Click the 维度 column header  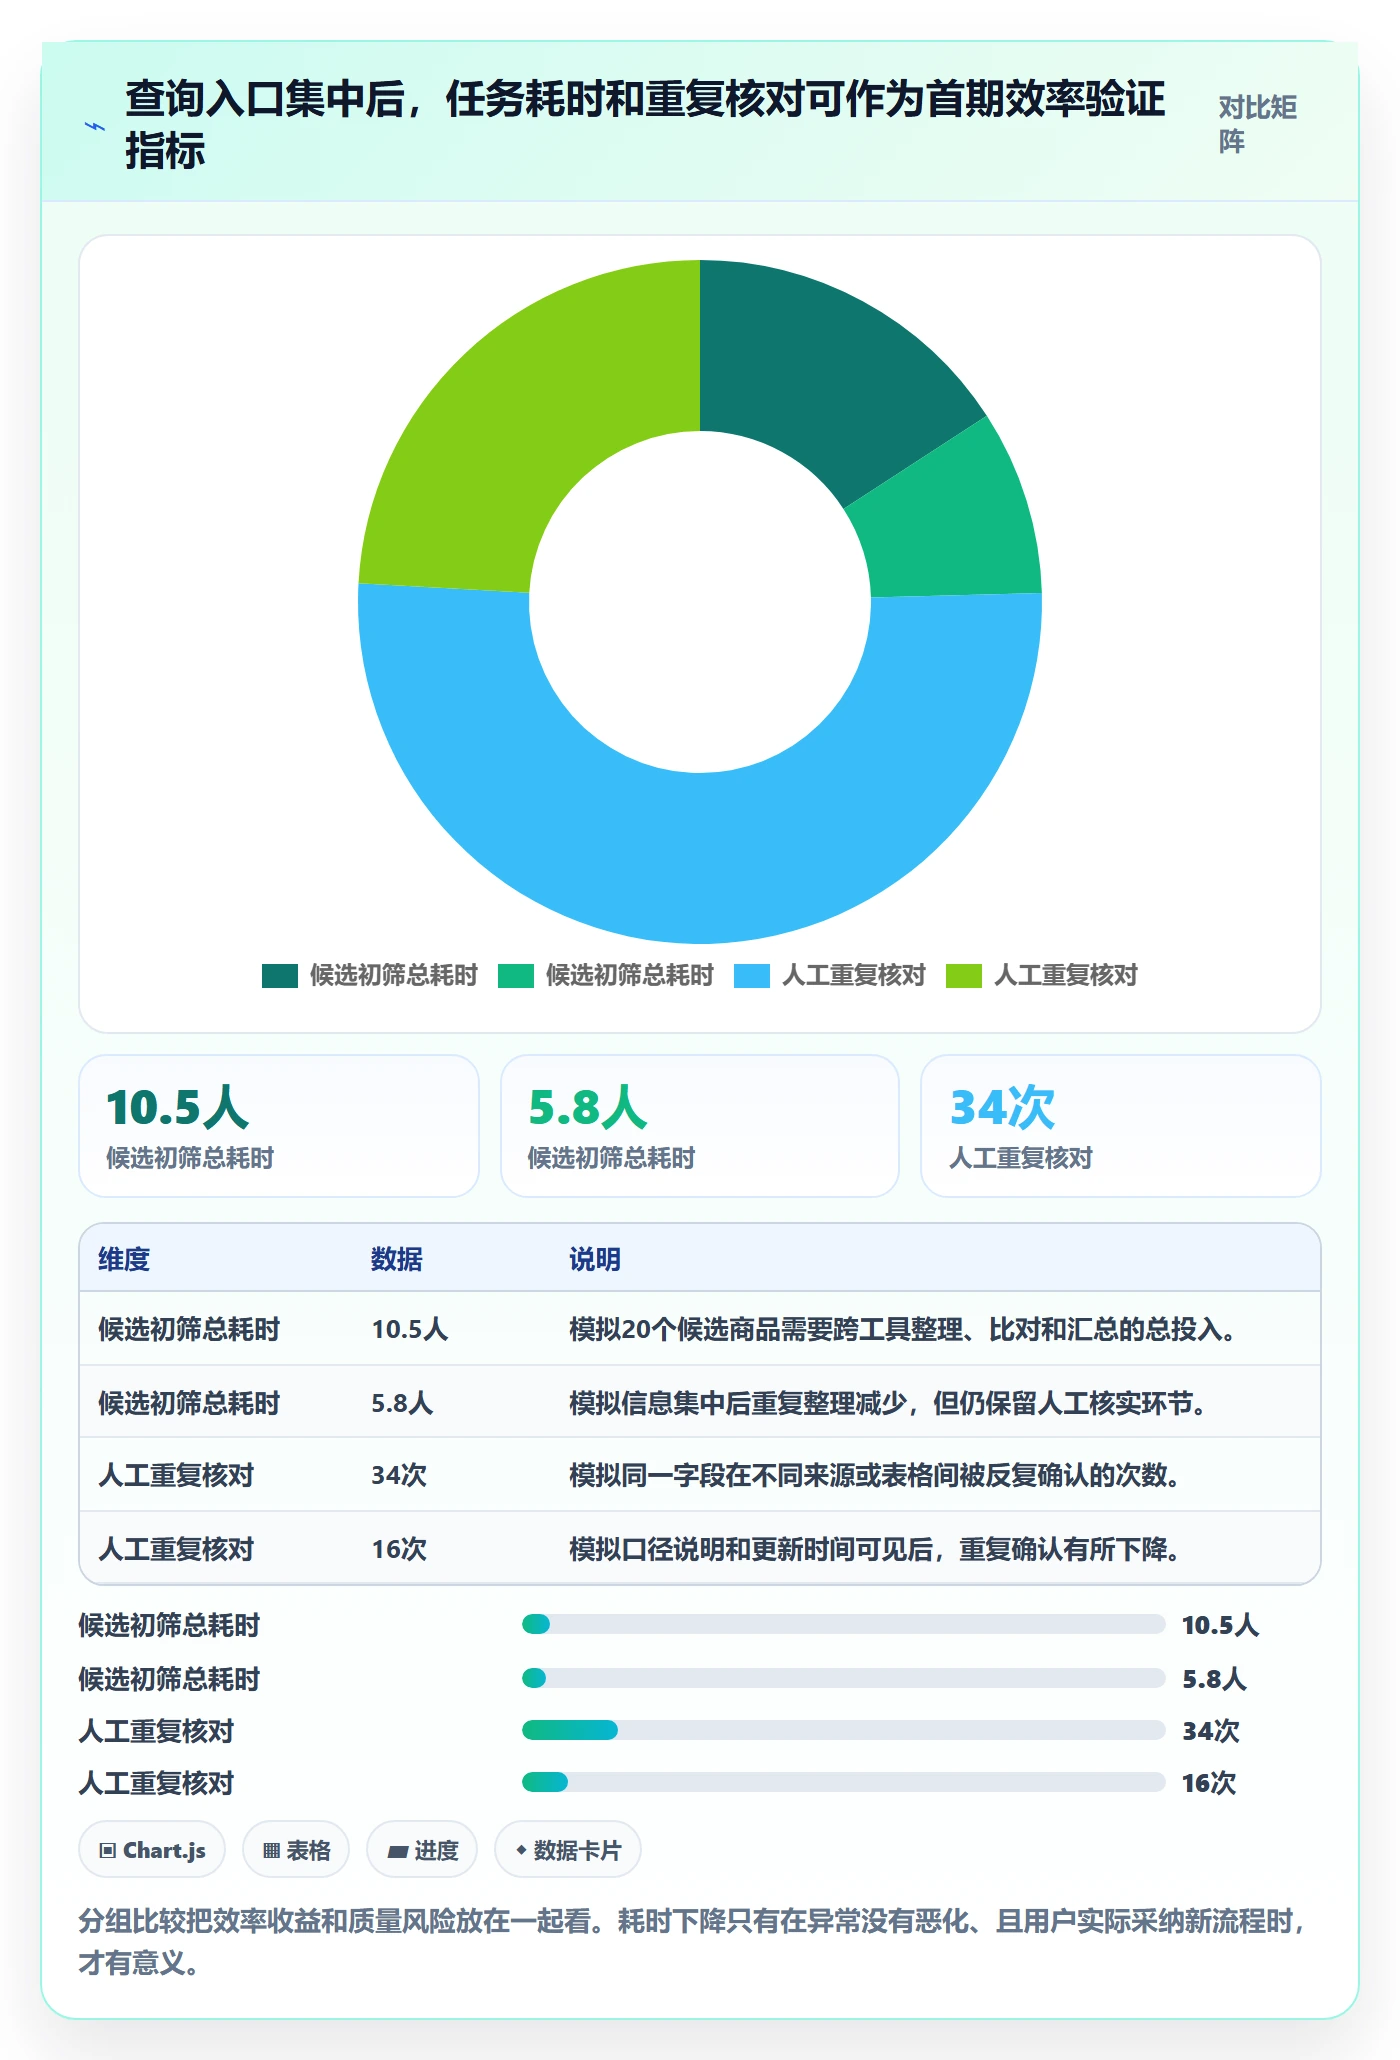(124, 1259)
